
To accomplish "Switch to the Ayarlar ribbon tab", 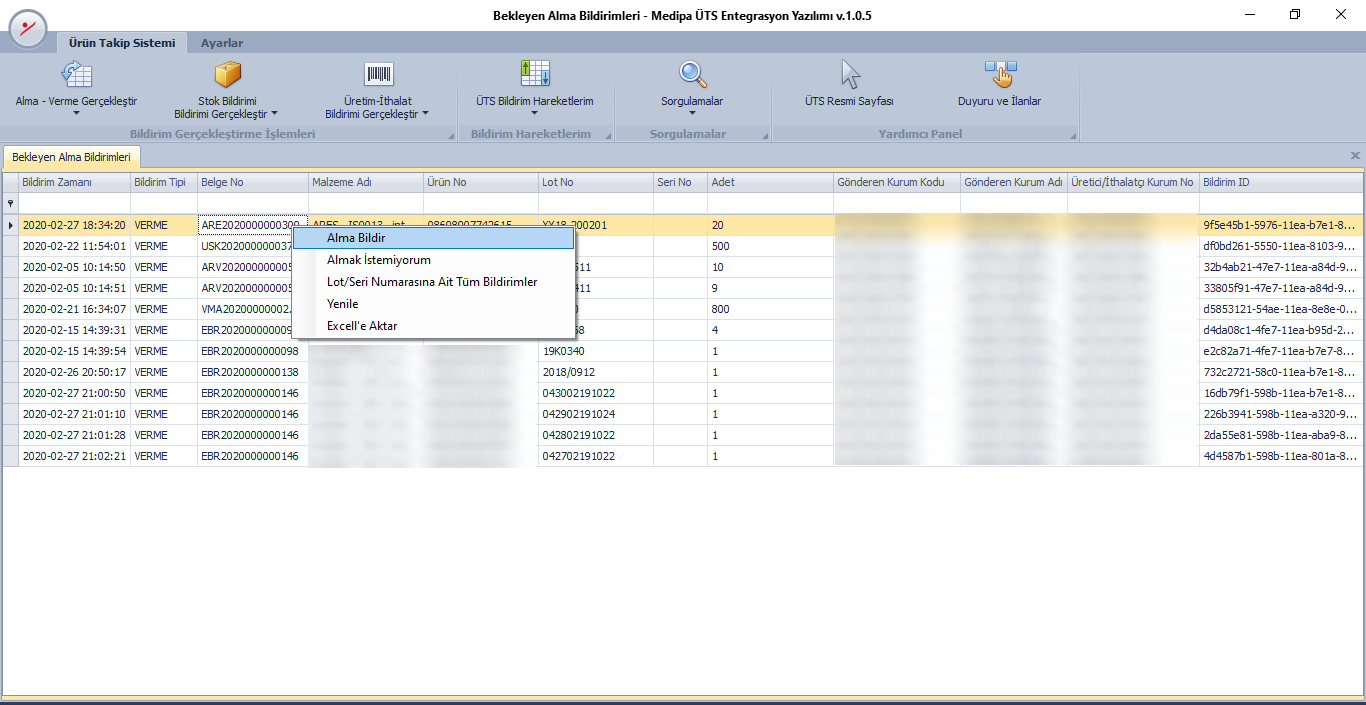I will tap(221, 43).
